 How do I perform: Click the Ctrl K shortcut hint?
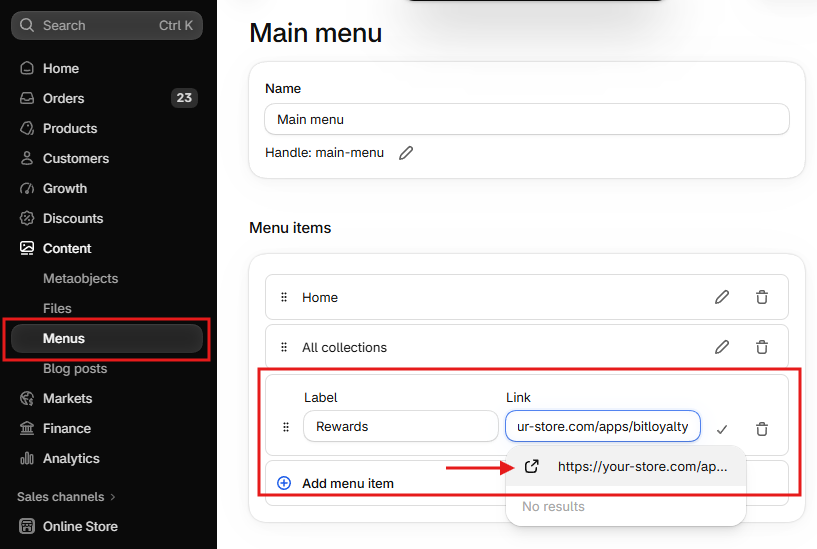tap(176, 25)
